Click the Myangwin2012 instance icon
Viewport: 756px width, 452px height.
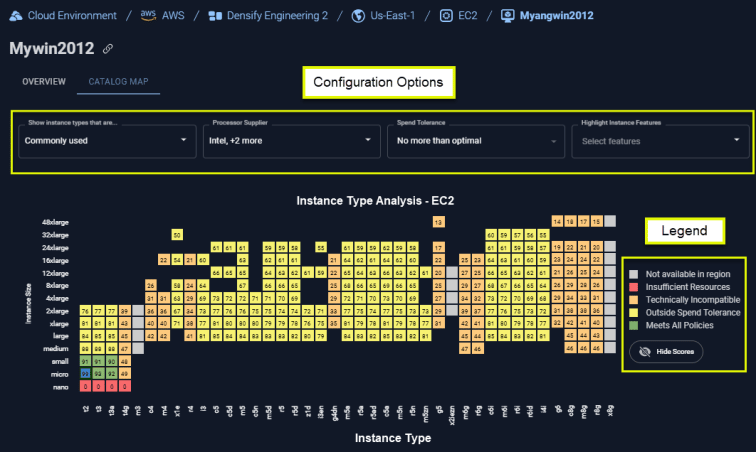508,16
